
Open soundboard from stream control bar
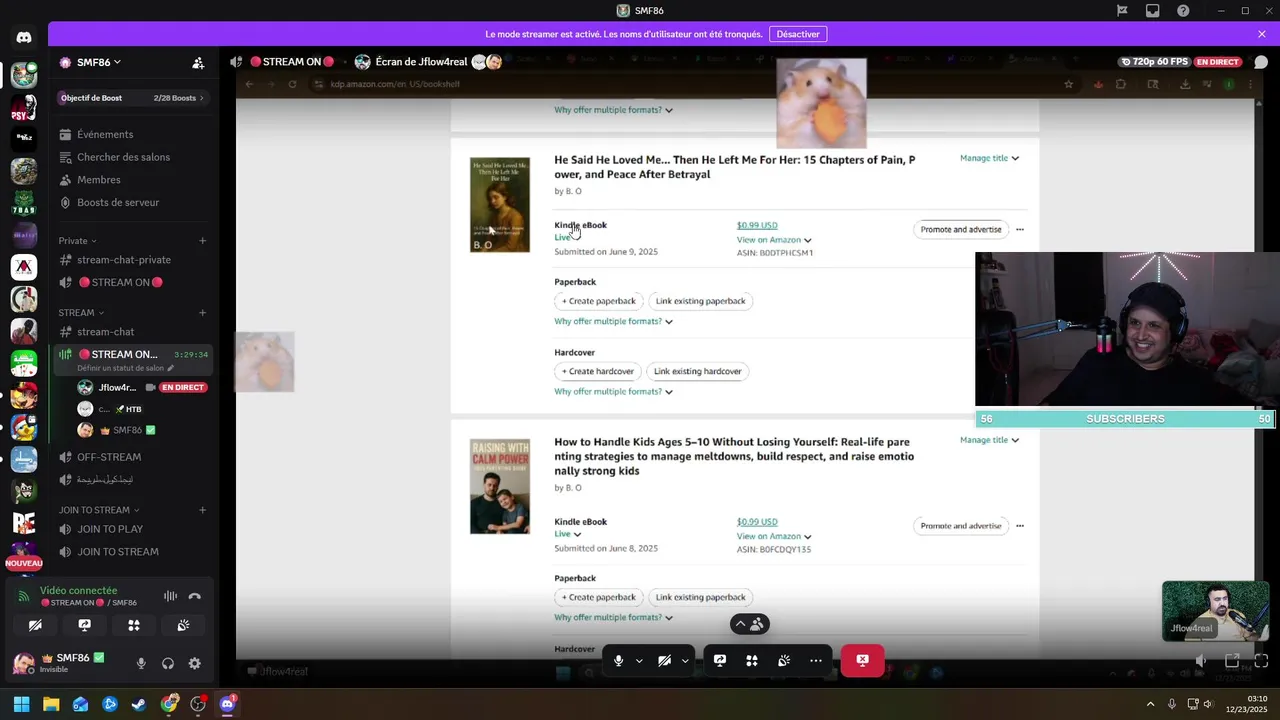(x=784, y=661)
